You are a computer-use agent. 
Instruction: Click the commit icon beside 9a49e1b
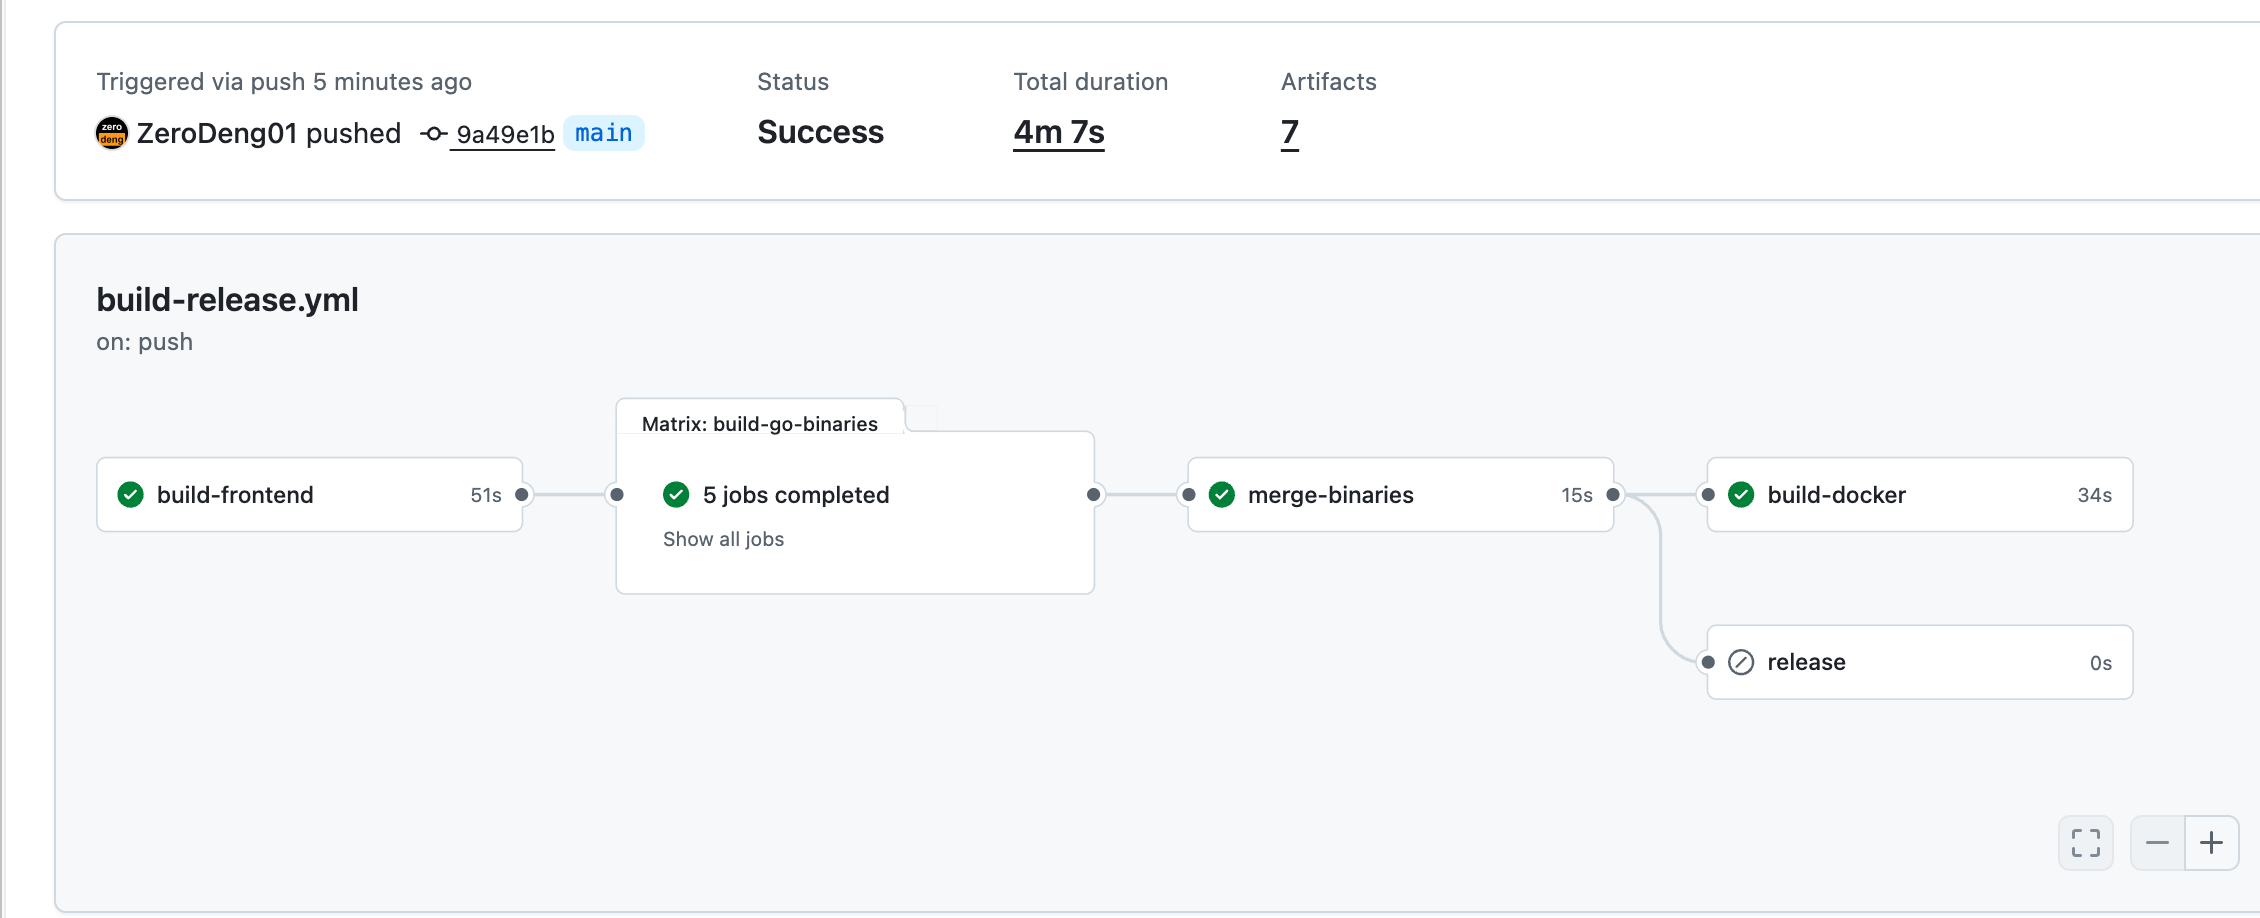(433, 134)
